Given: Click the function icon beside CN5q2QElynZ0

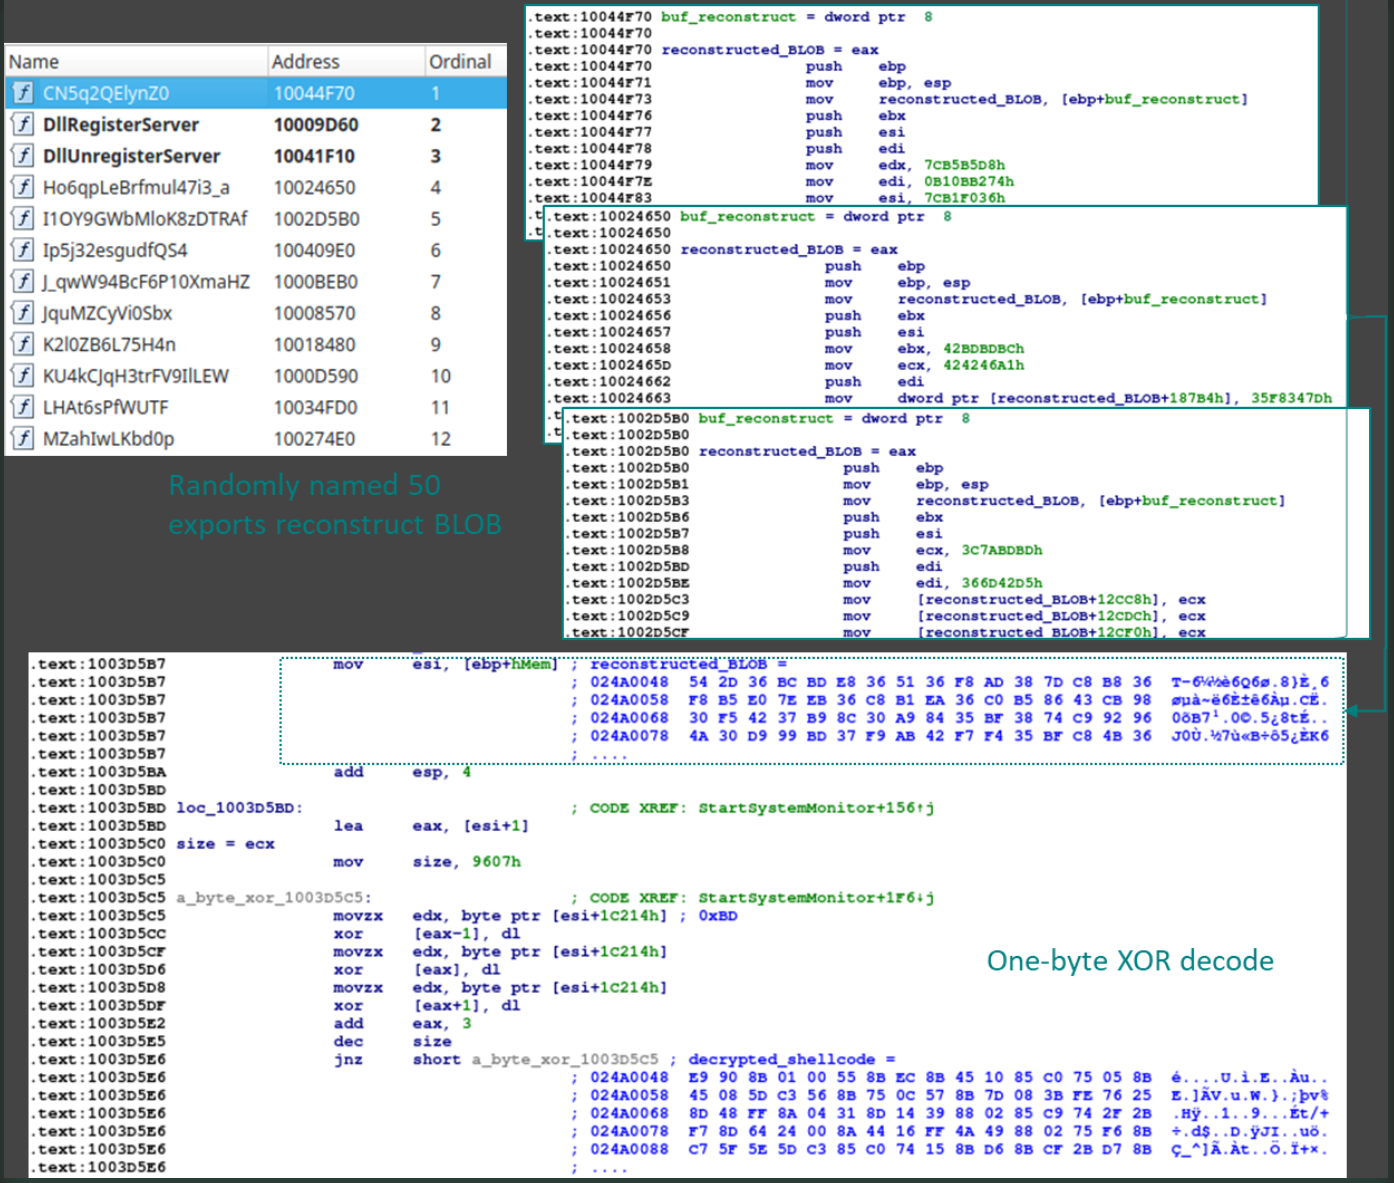Looking at the screenshot, I should 22,92.
